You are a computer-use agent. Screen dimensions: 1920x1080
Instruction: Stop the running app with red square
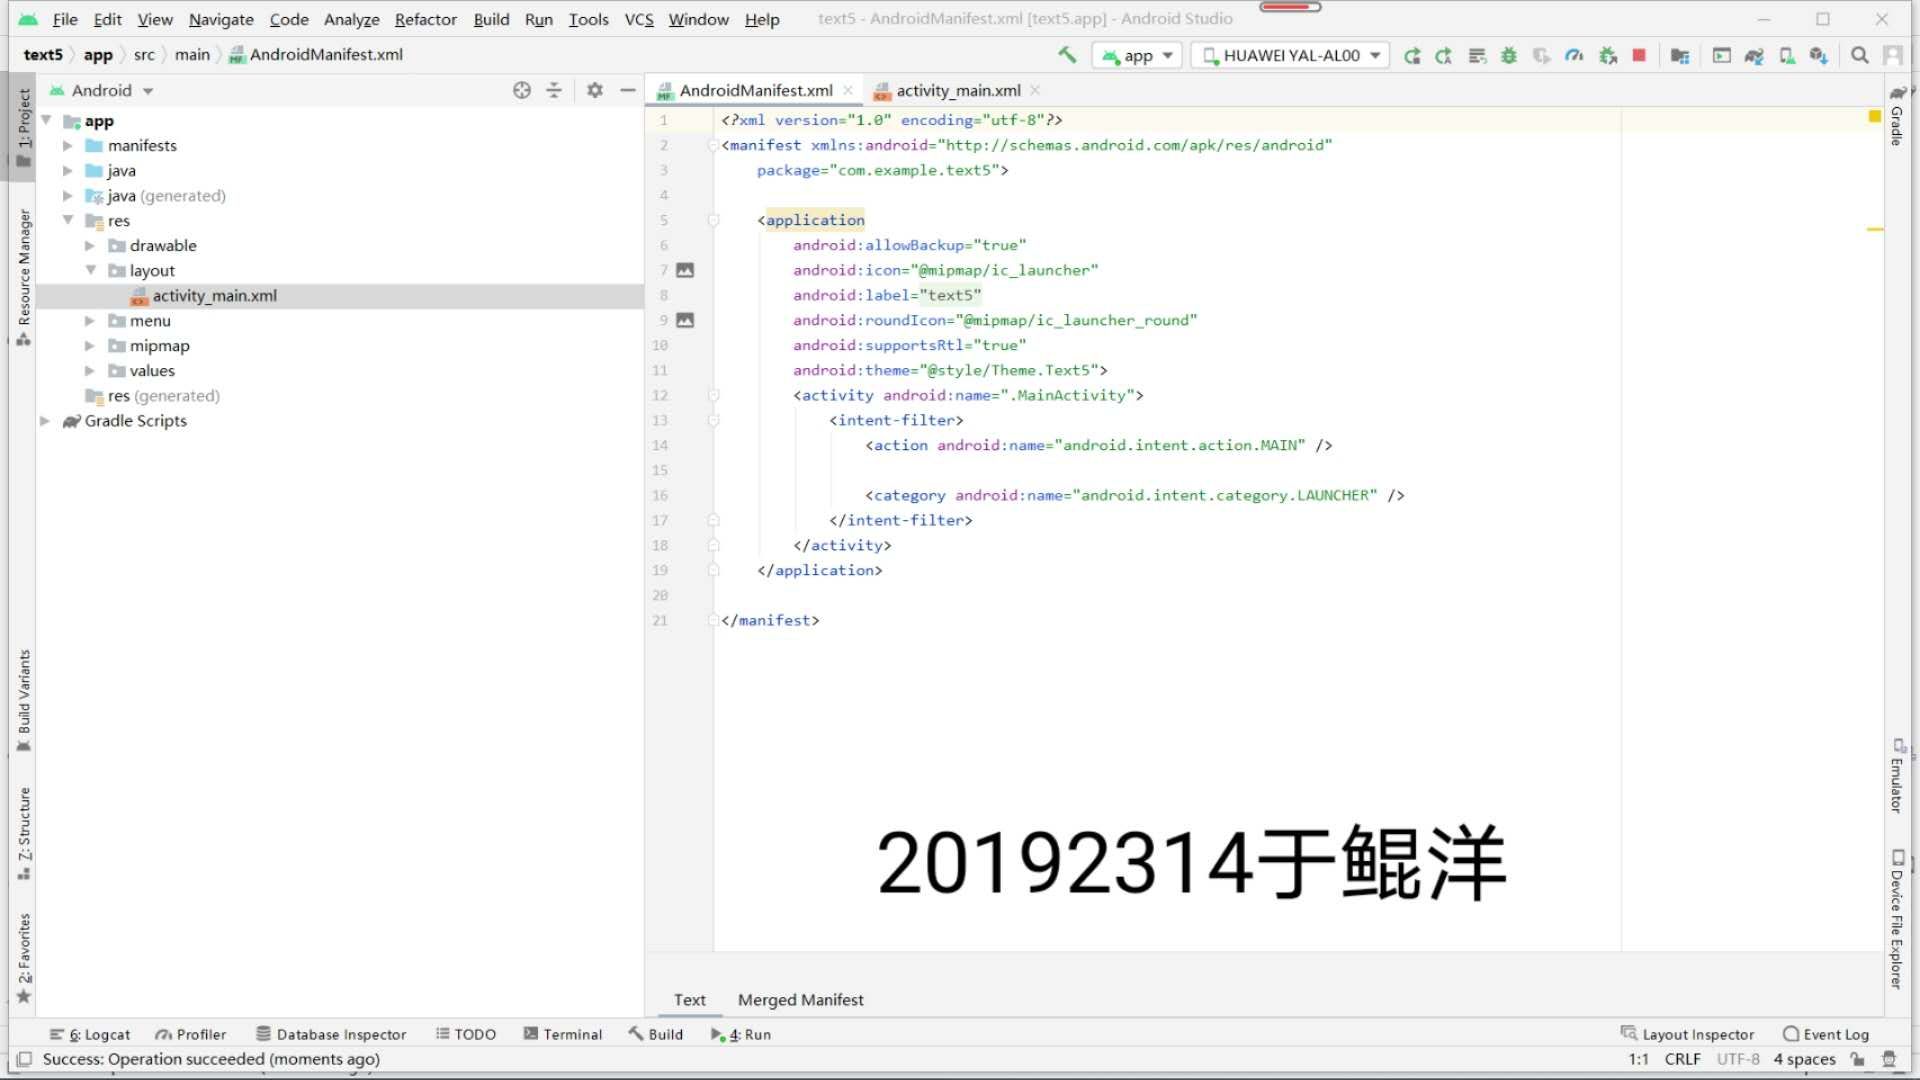pos(1639,56)
